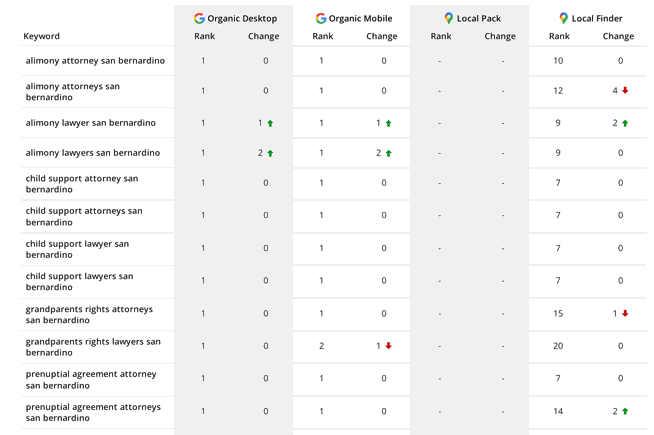
Task: Click green up arrow in alimony lawyers mobile change
Action: pos(388,154)
